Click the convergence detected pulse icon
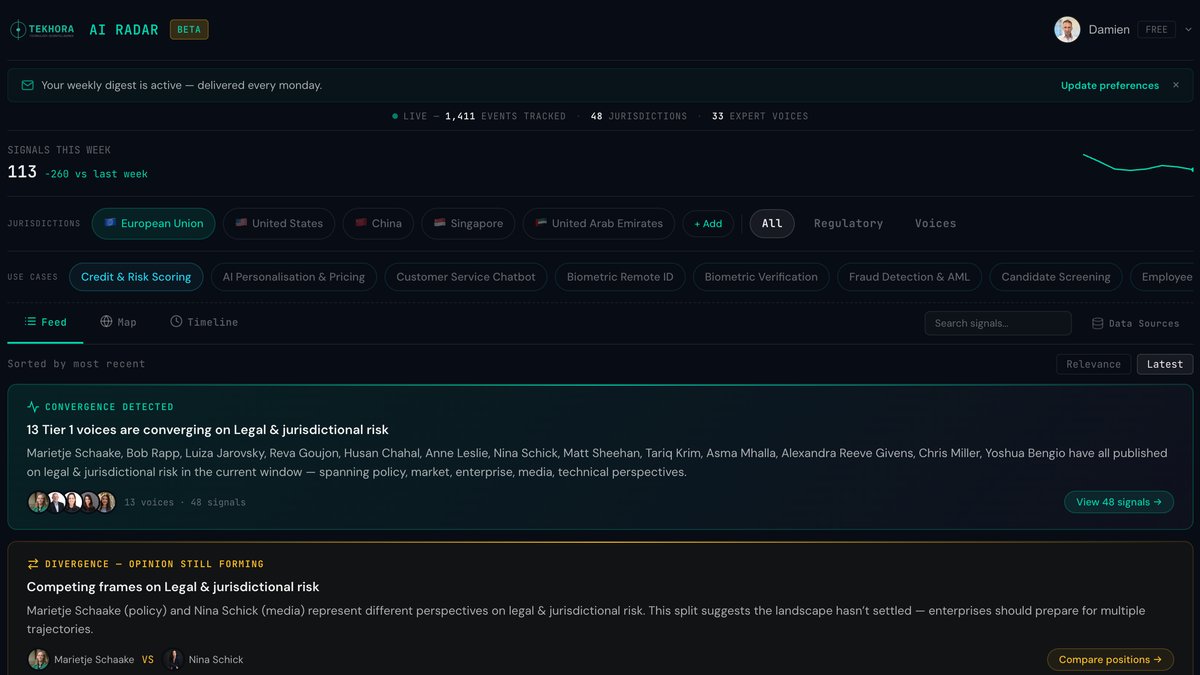Screen dimensions: 1200x675 [33, 406]
